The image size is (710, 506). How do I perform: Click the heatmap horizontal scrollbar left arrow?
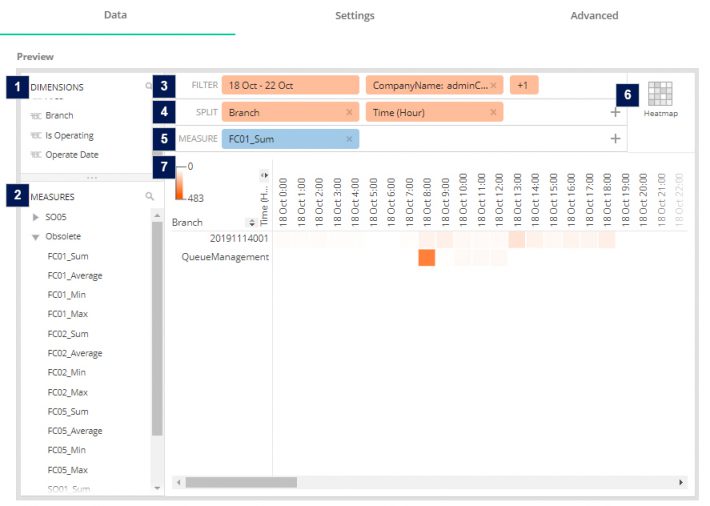click(179, 482)
